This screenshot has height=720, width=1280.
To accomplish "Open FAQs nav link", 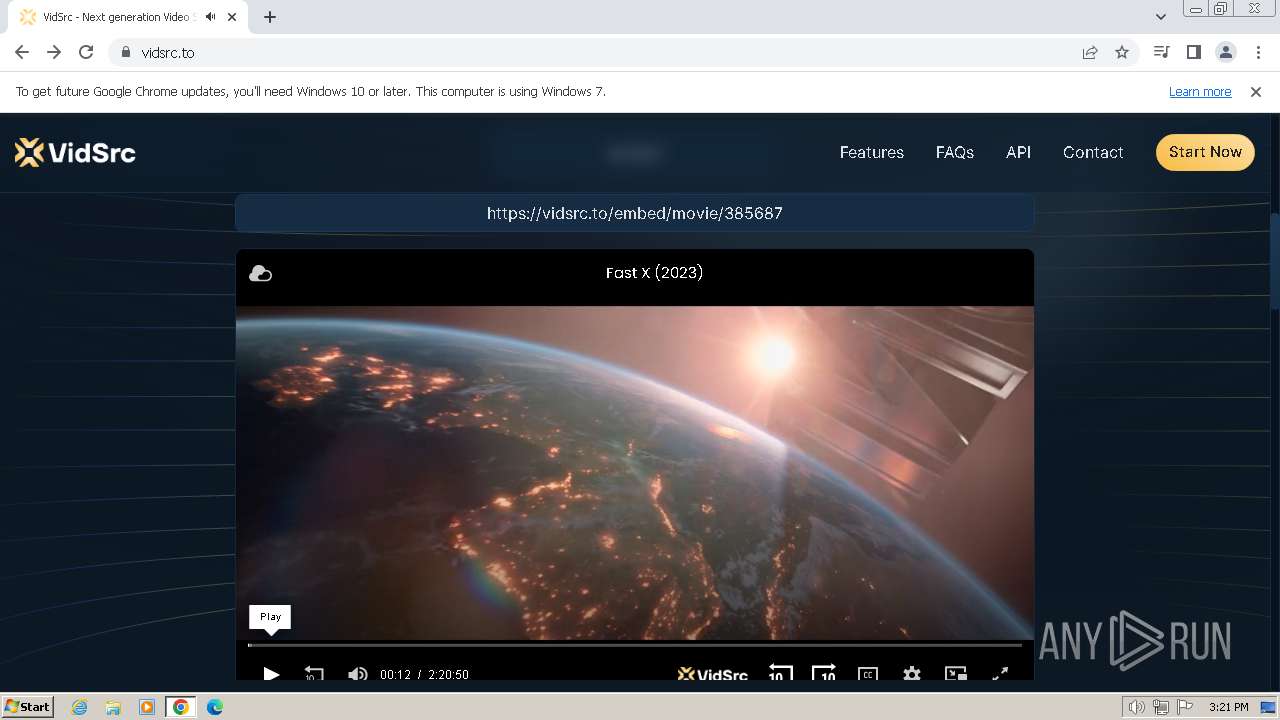I will point(954,152).
